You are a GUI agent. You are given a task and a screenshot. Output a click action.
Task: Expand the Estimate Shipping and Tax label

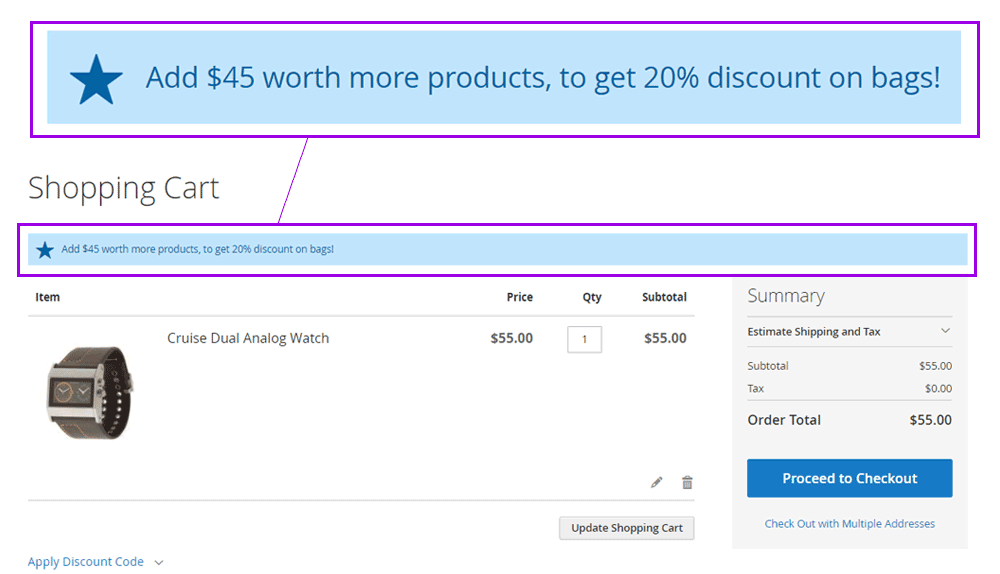click(814, 331)
